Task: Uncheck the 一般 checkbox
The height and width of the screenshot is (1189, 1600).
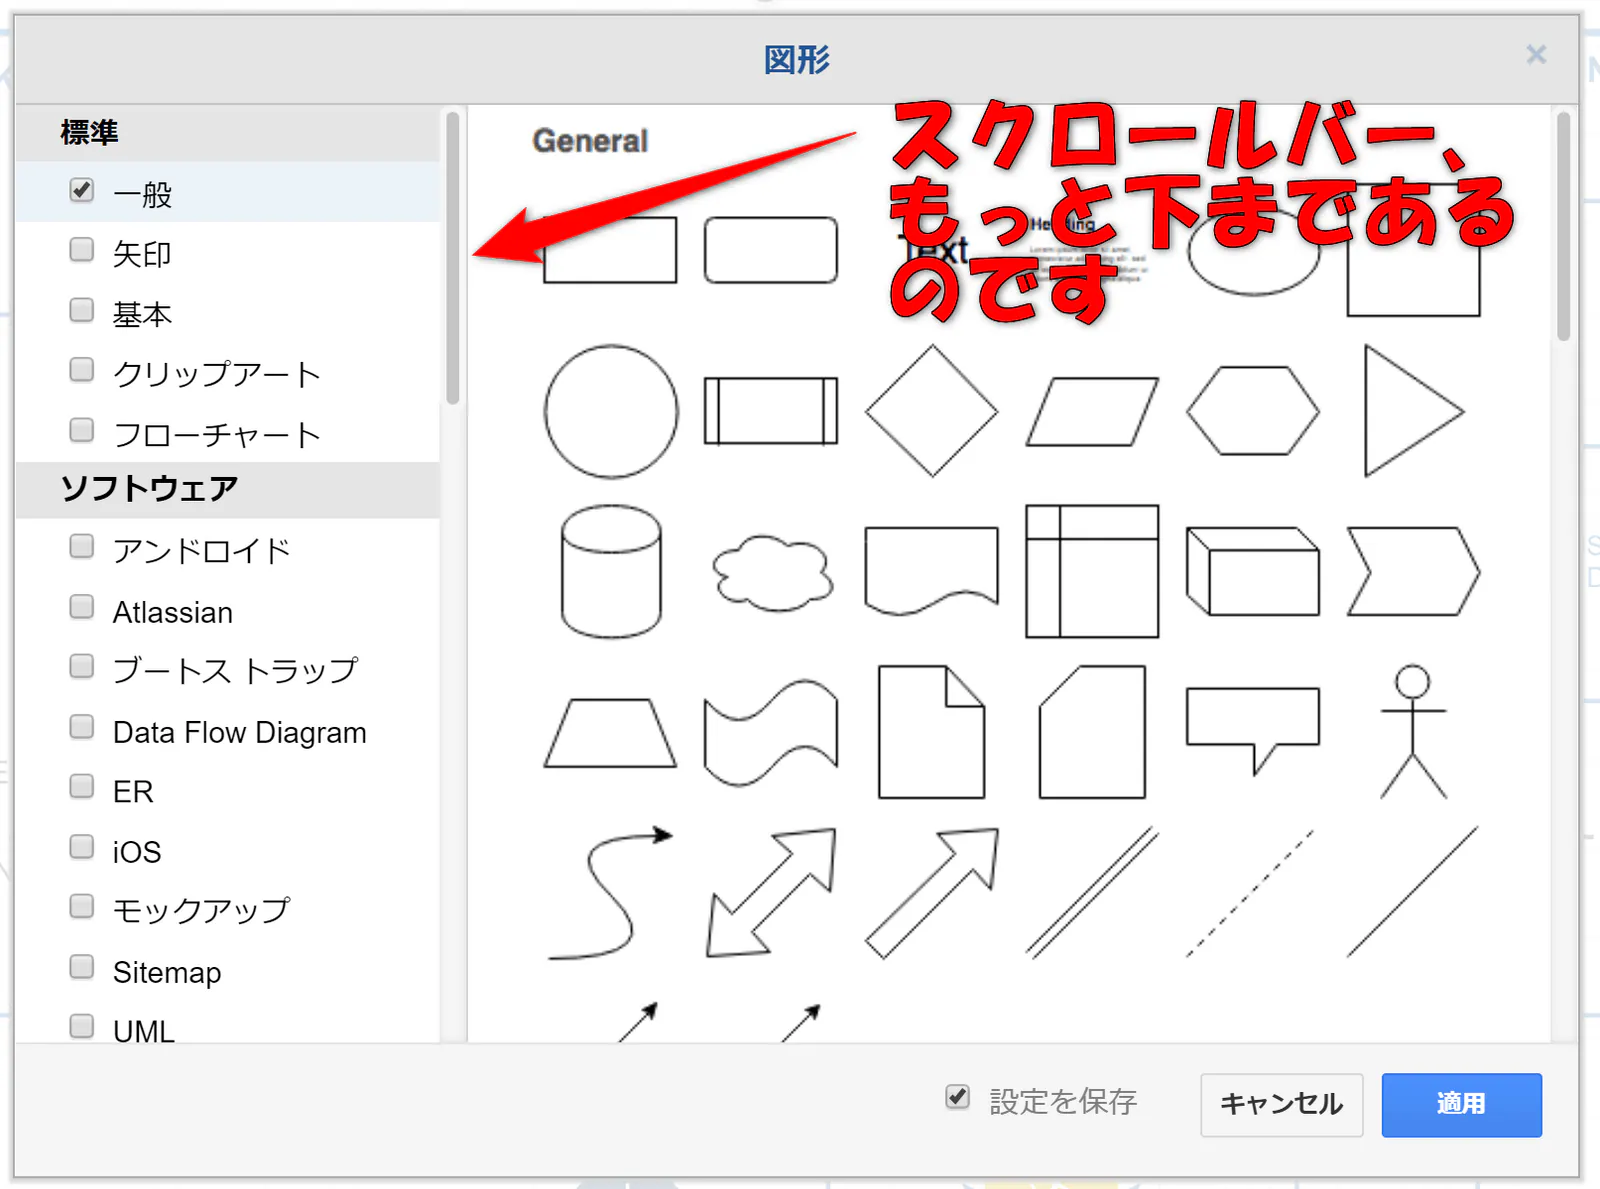Action: 82,190
